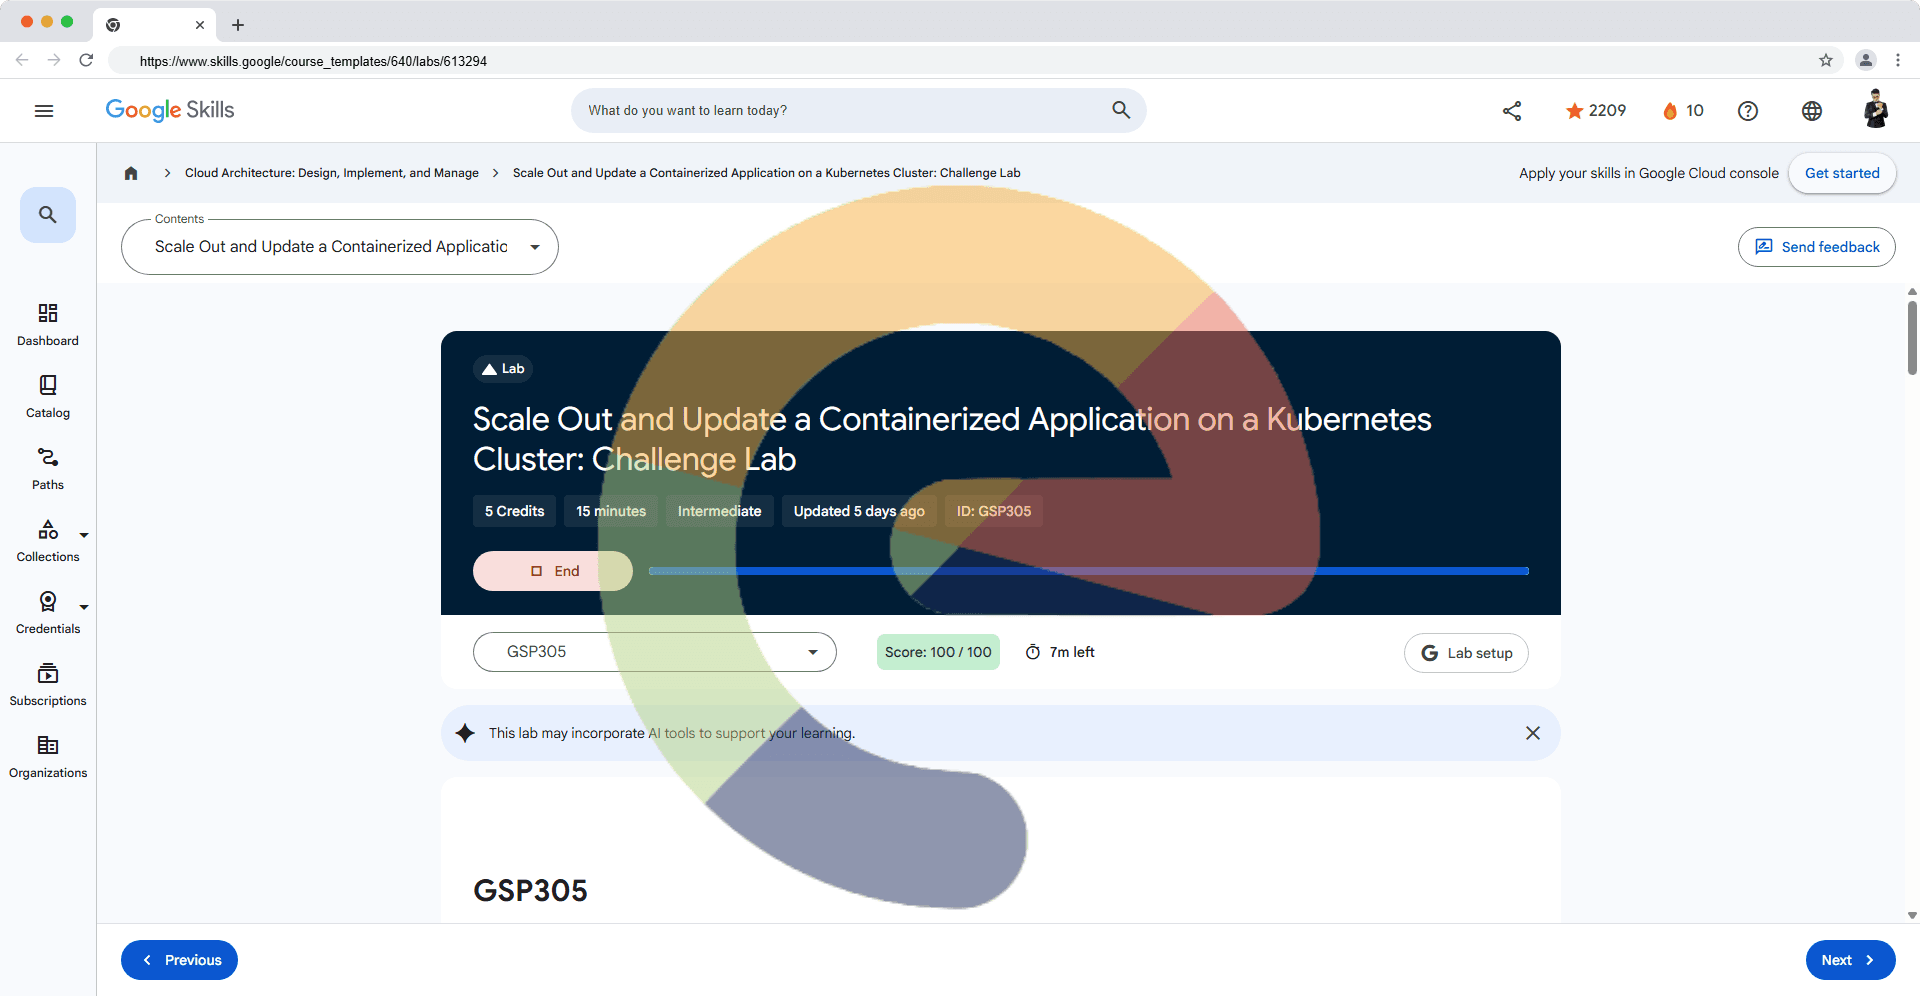
Task: Click the ID: GSP305 chip
Action: click(994, 511)
